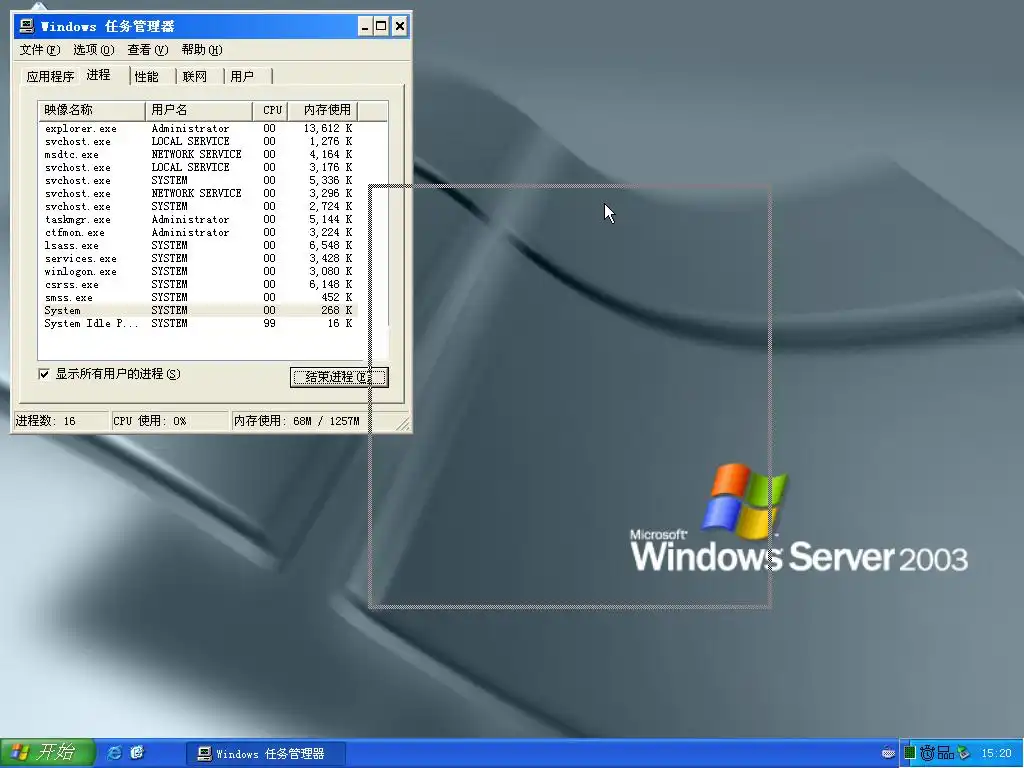Select the System Idle P... process
The height and width of the screenshot is (768, 1024).
click(198, 324)
